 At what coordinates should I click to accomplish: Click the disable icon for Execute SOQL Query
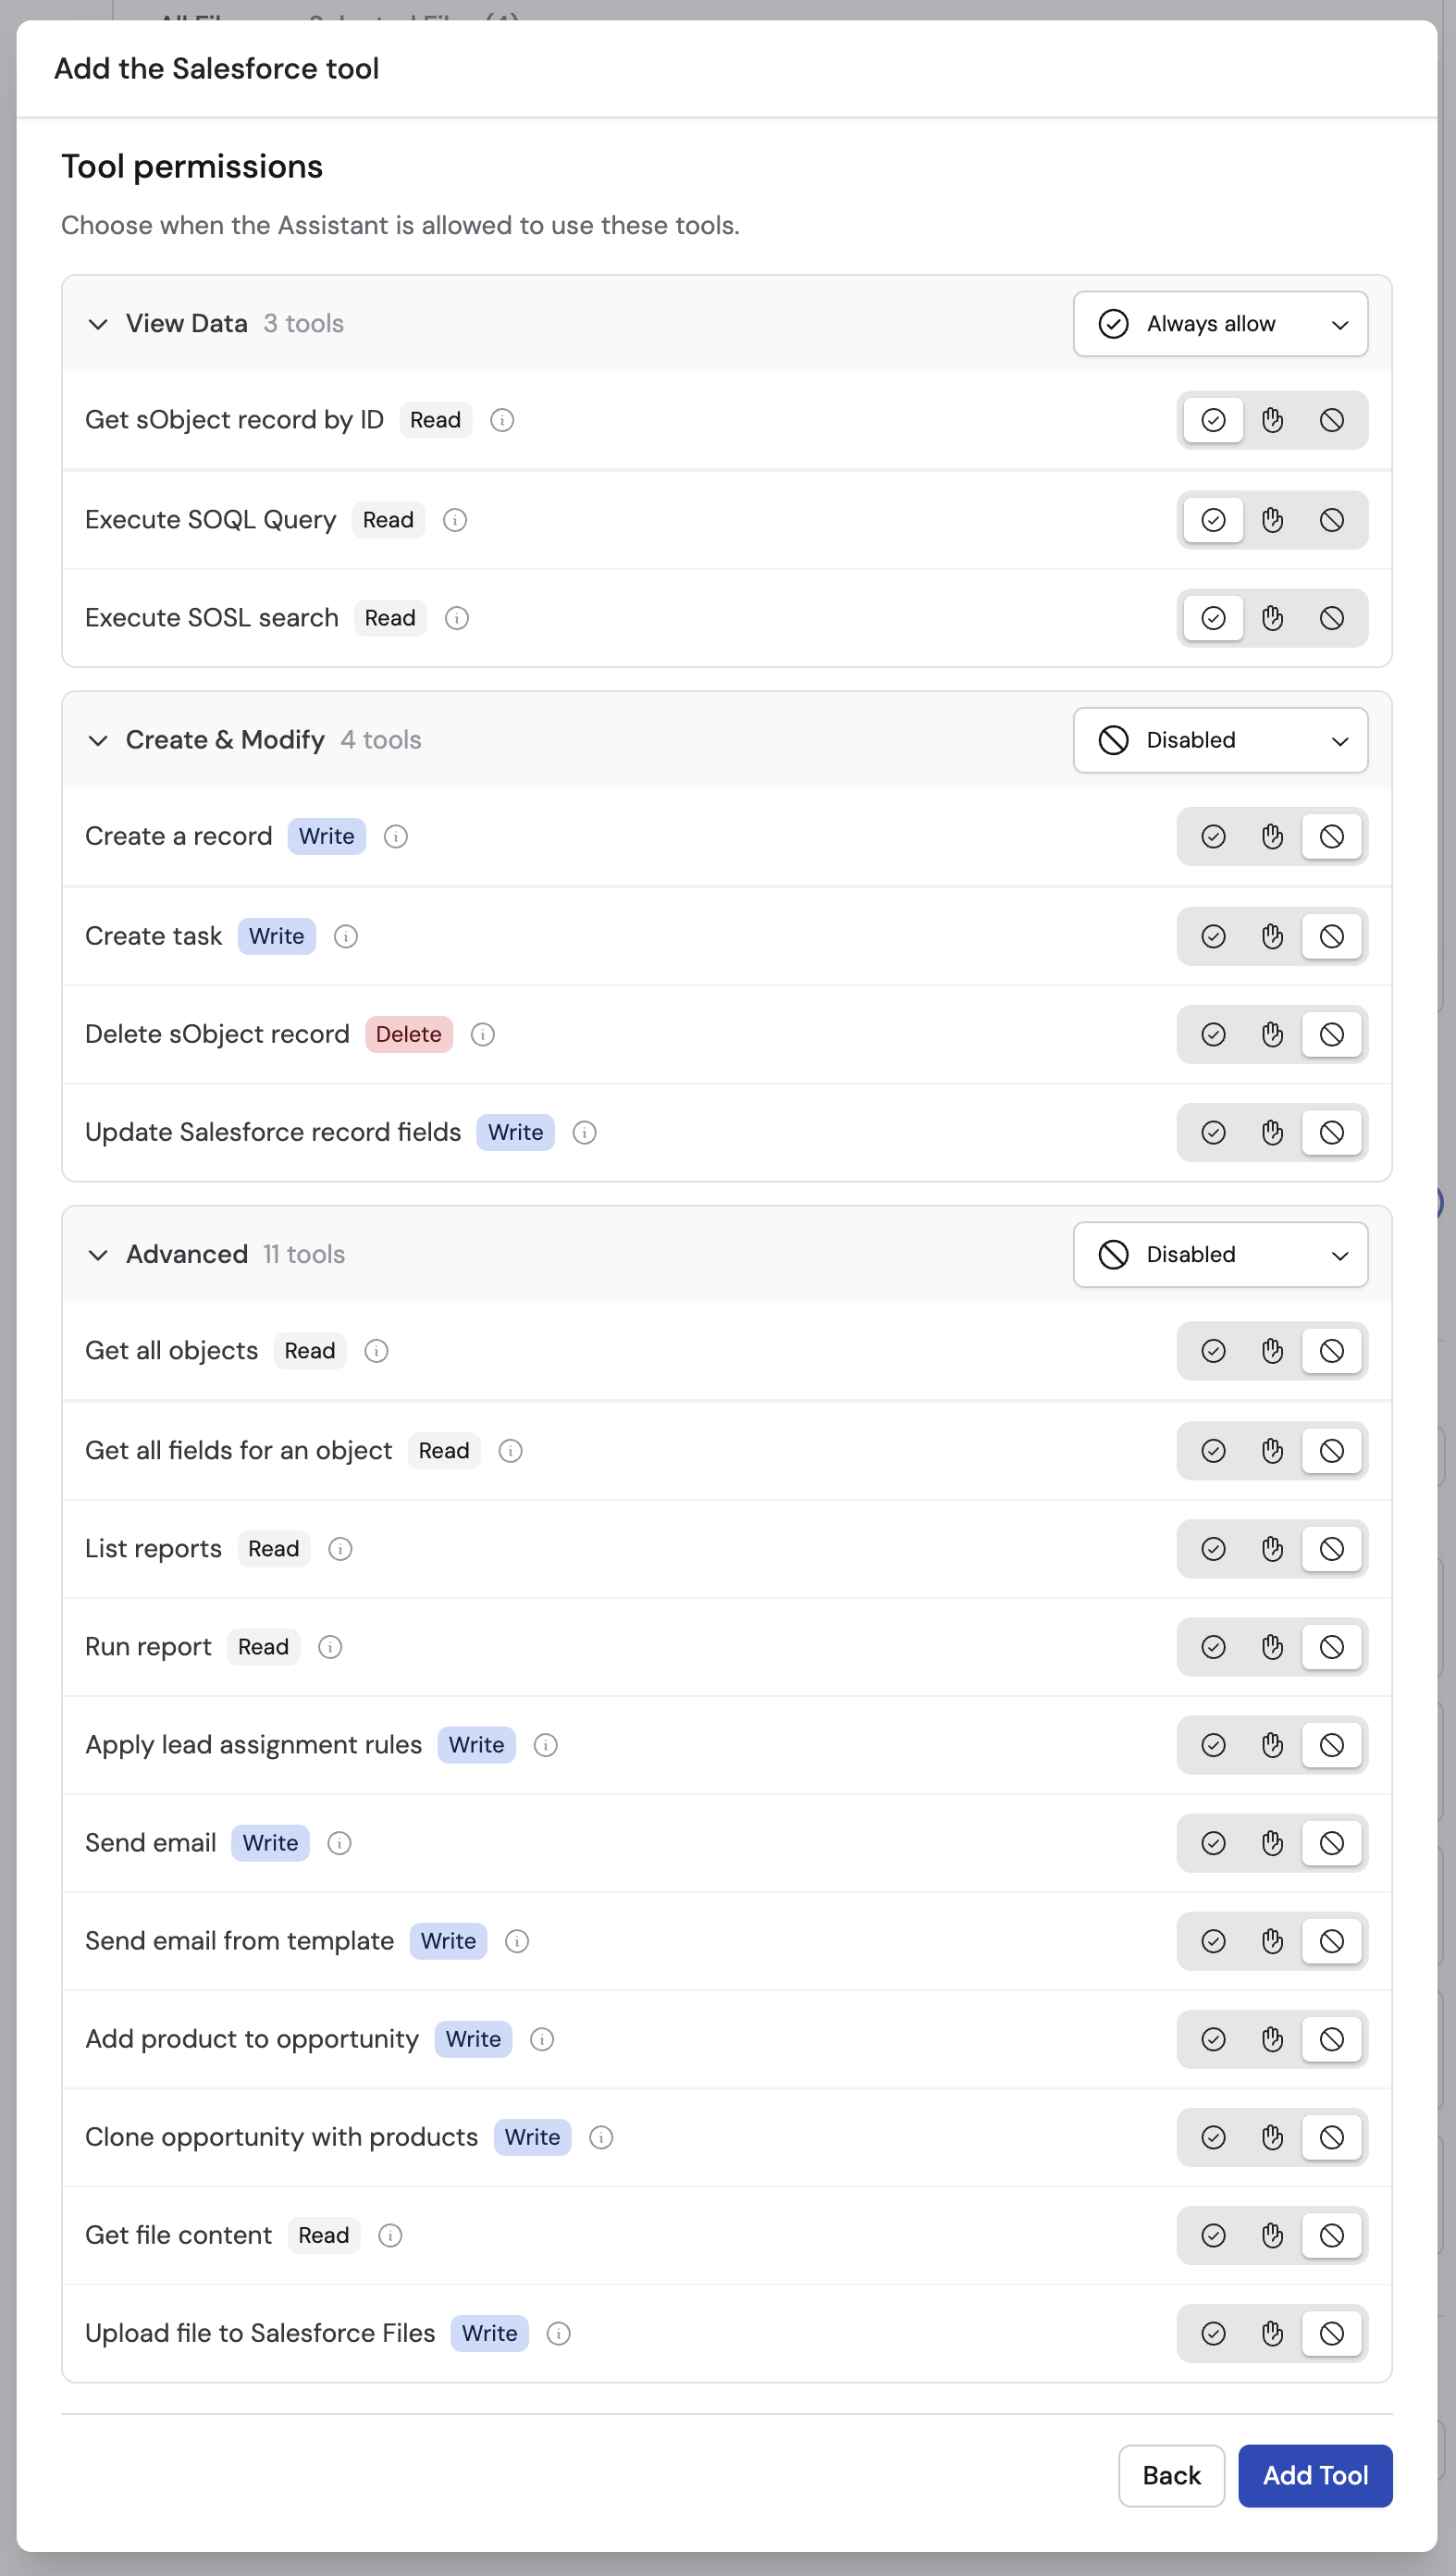coord(1331,519)
